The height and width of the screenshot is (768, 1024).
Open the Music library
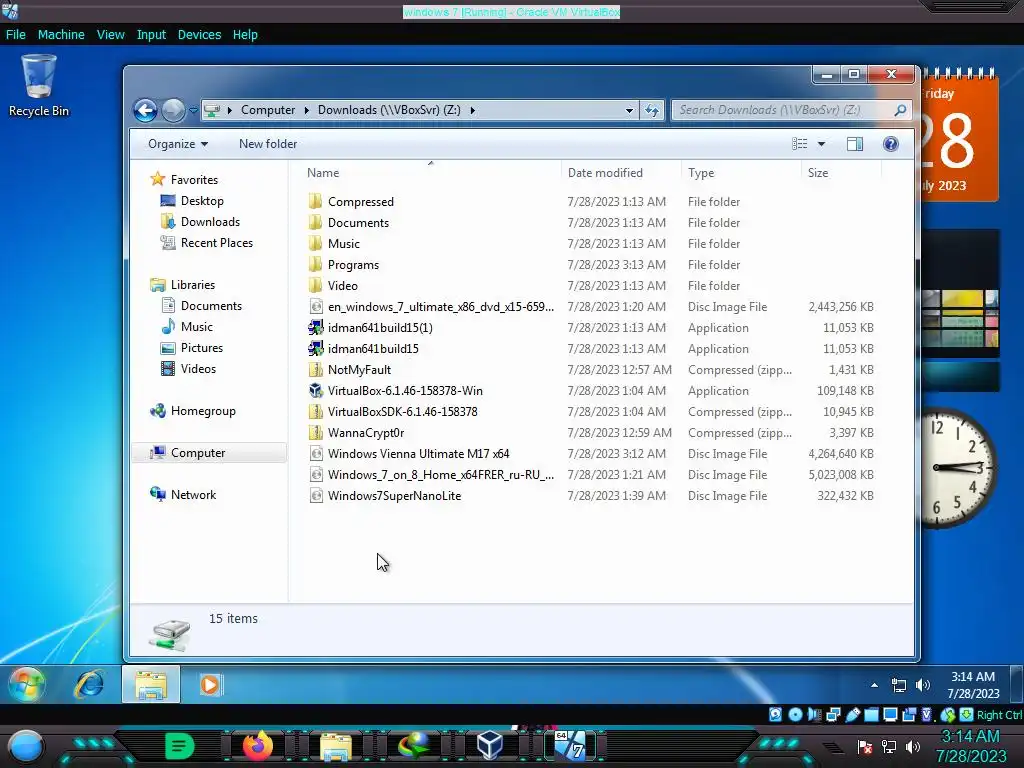tap(196, 327)
